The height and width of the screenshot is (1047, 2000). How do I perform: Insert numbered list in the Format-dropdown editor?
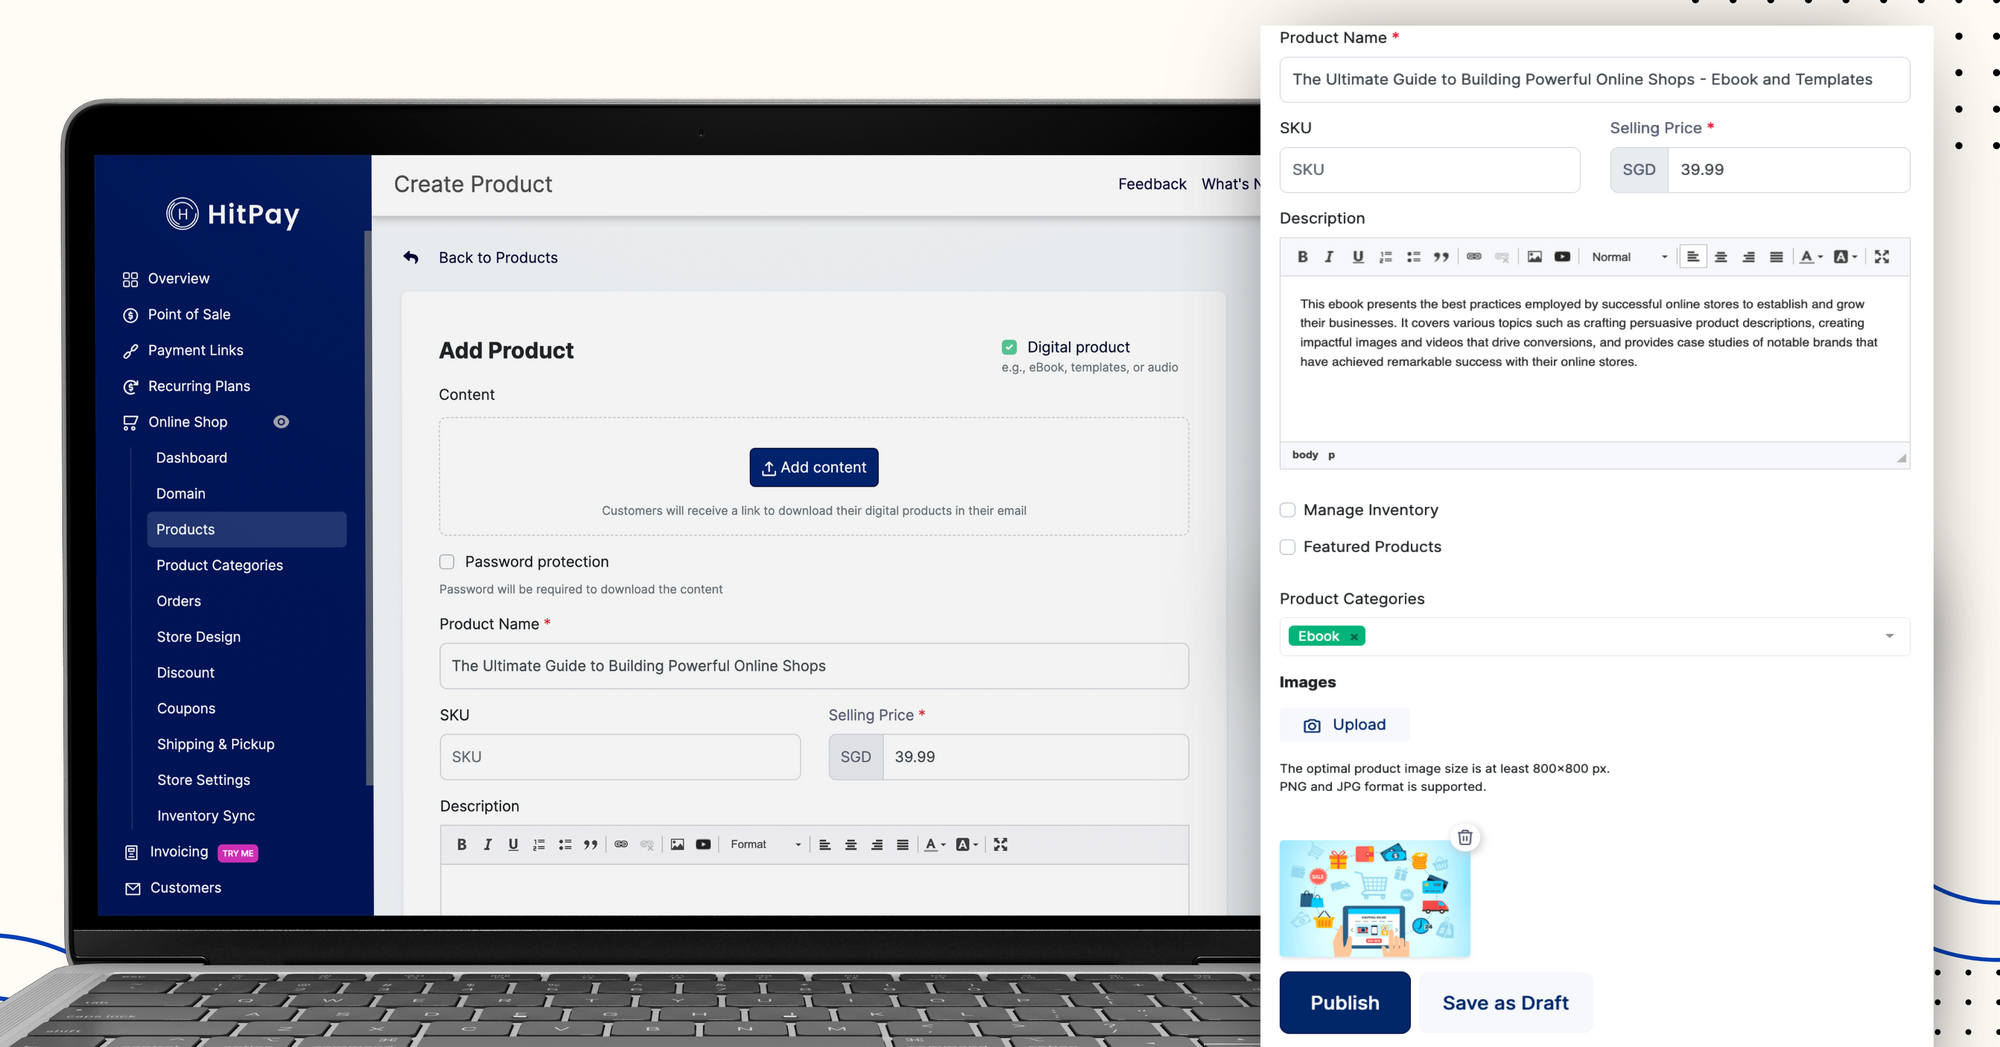(539, 845)
